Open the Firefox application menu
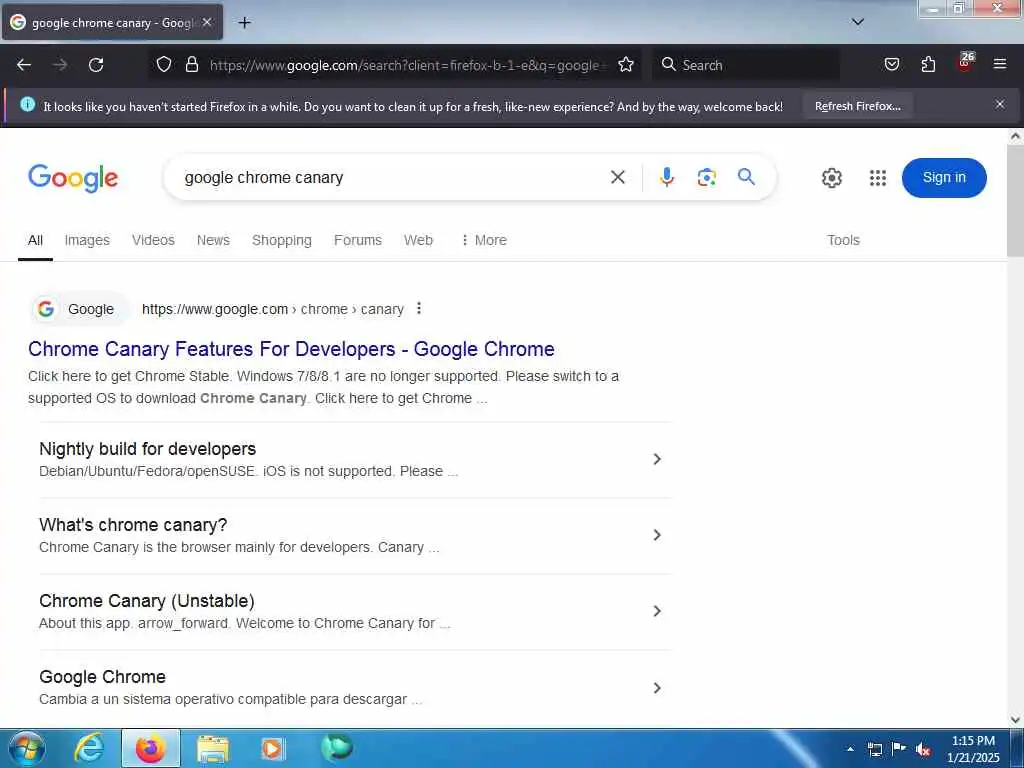The image size is (1024, 768). tap(1000, 64)
